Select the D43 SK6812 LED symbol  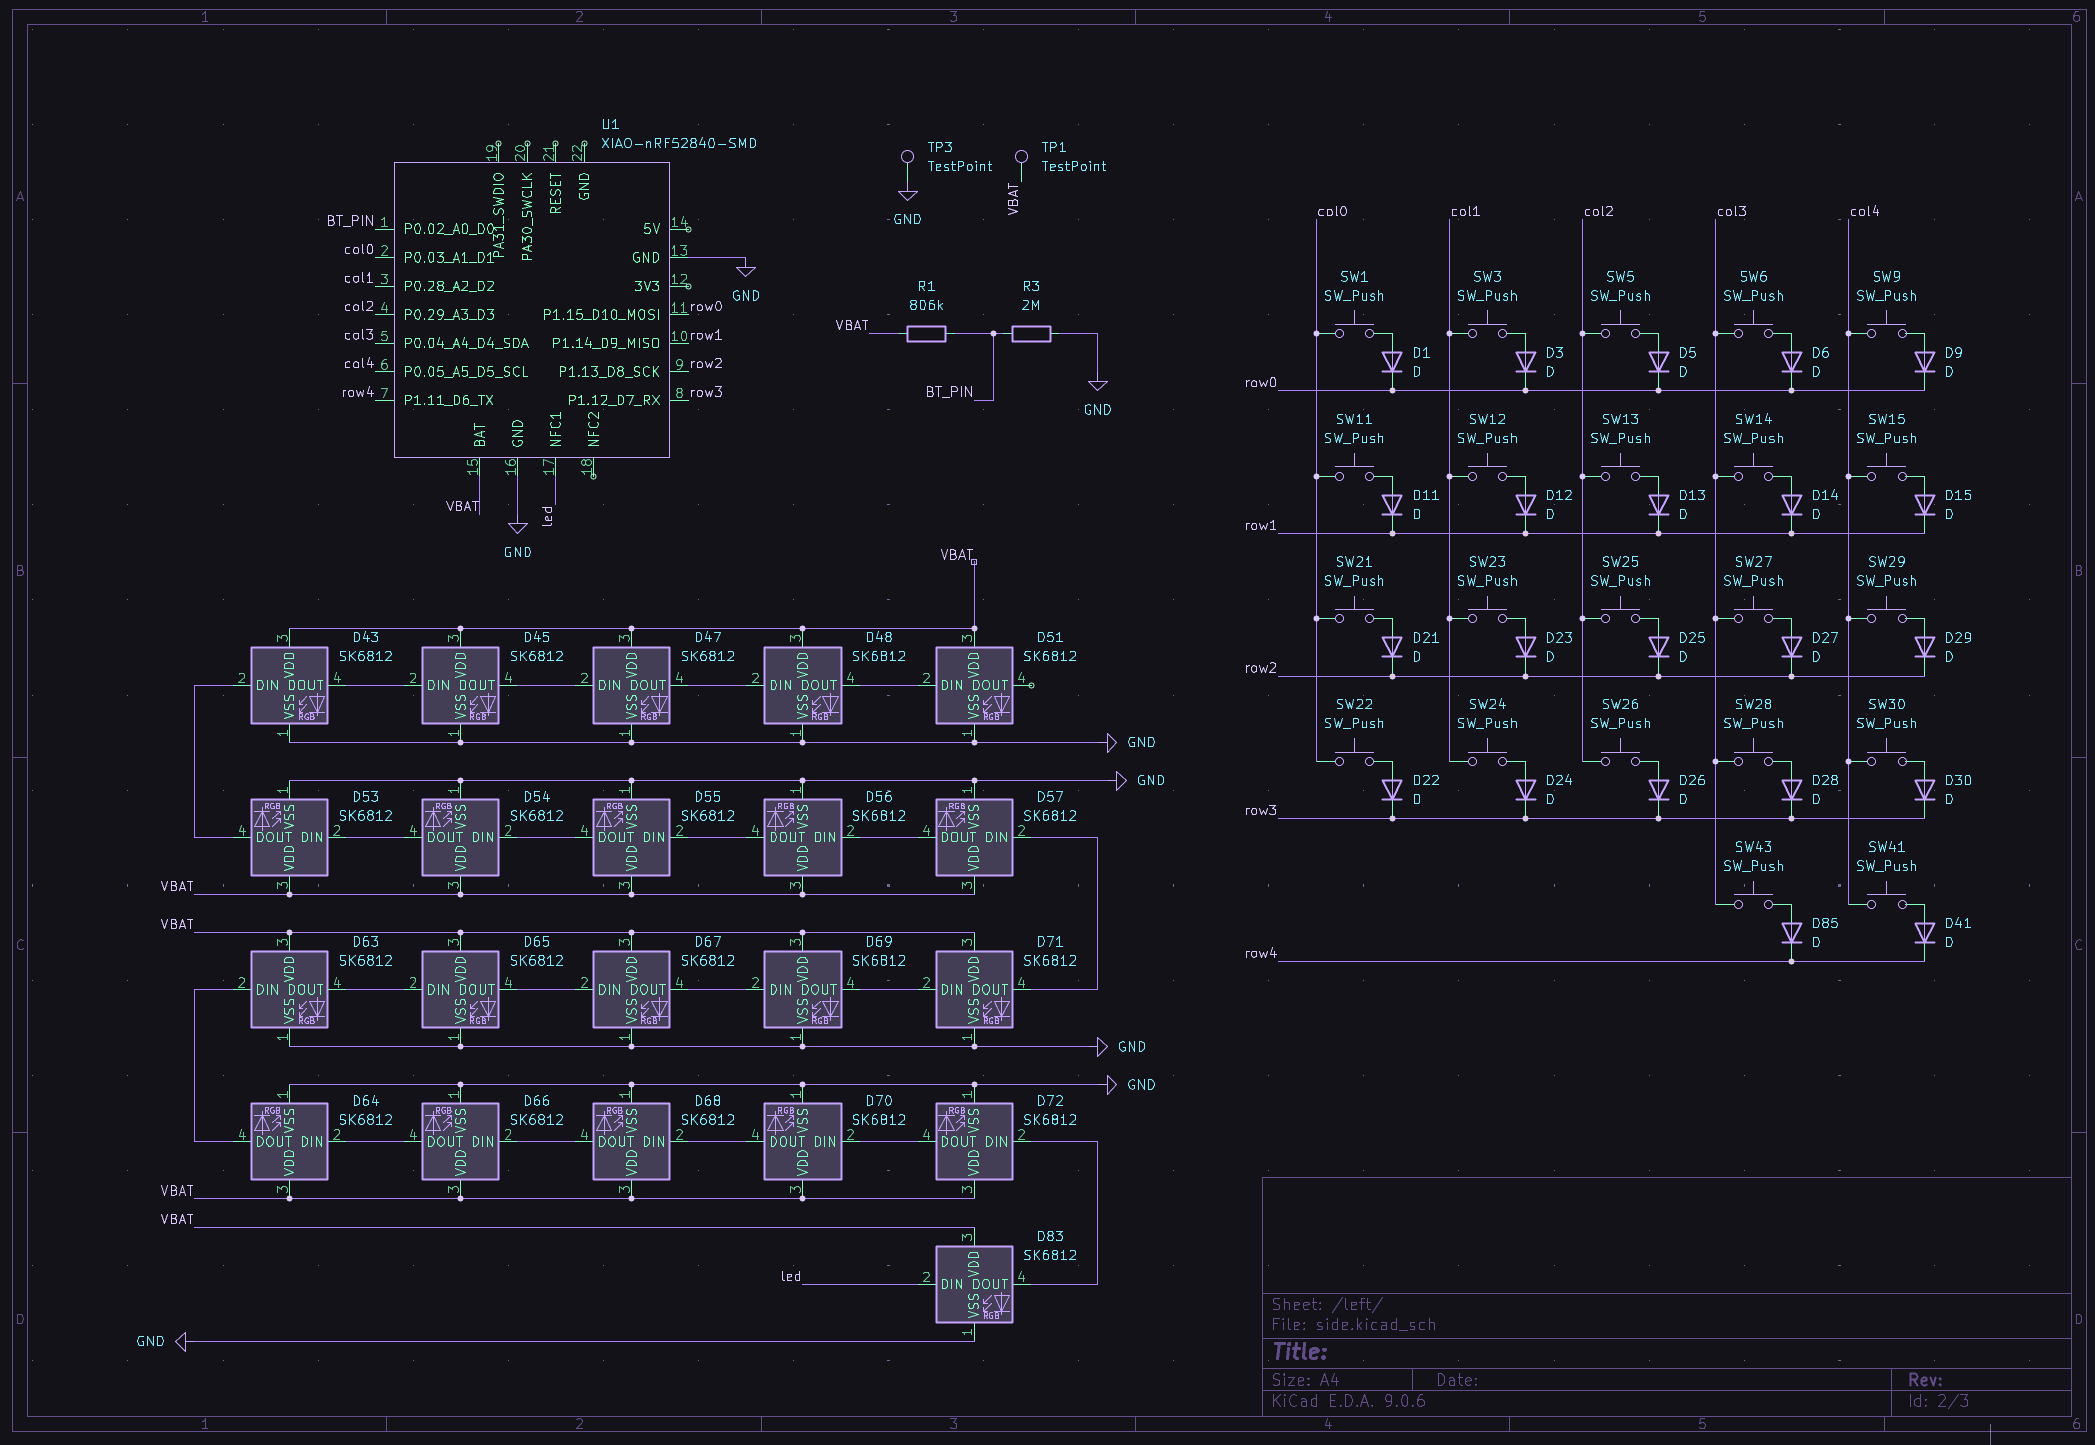289,686
